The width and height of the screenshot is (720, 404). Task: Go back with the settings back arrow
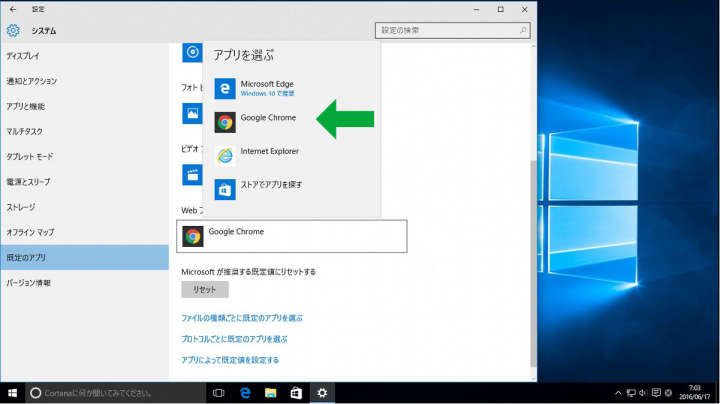pos(13,9)
